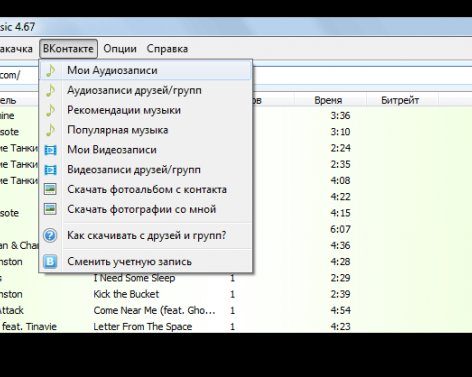Click the VK logo icon
Image resolution: width=472 pixels, height=377 pixels.
(50, 262)
